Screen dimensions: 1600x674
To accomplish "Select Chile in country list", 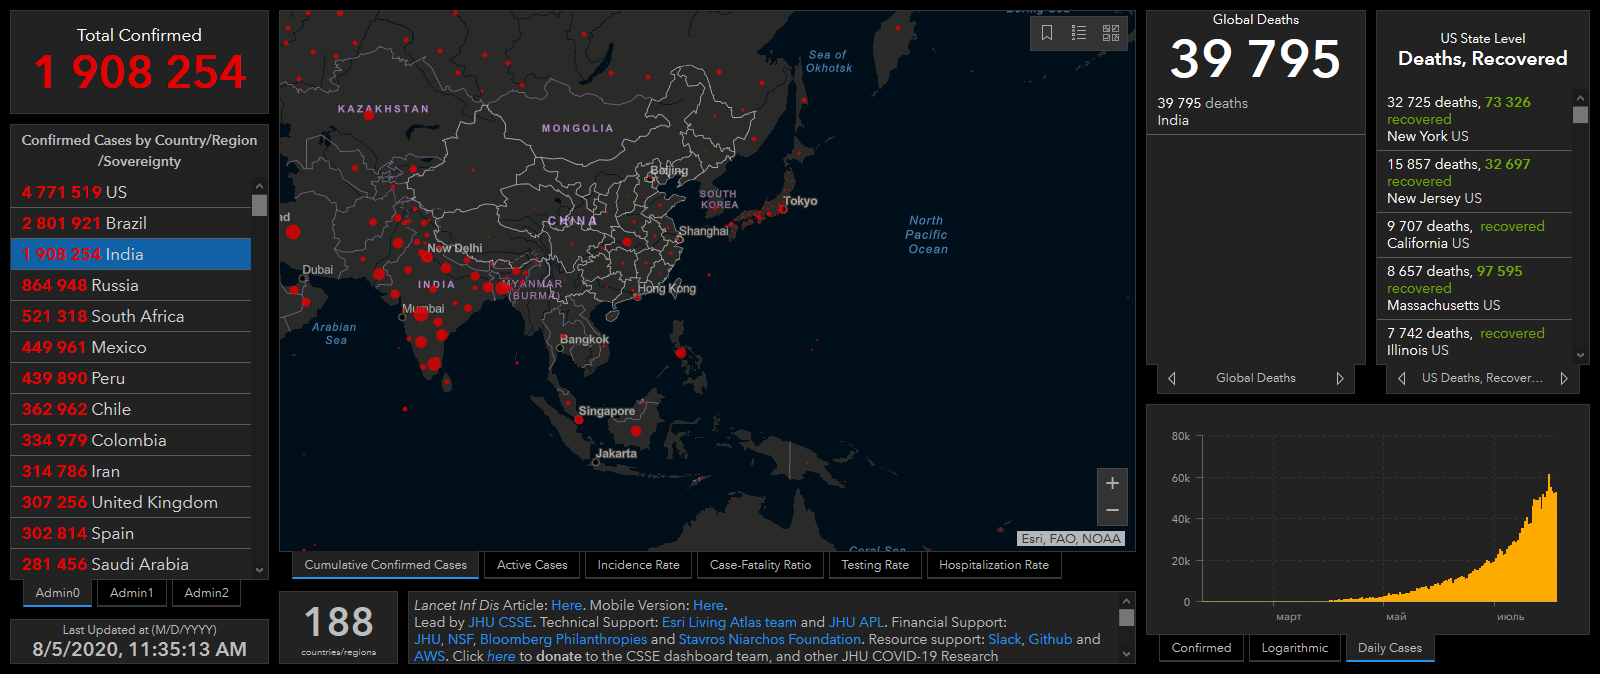I will (131, 409).
